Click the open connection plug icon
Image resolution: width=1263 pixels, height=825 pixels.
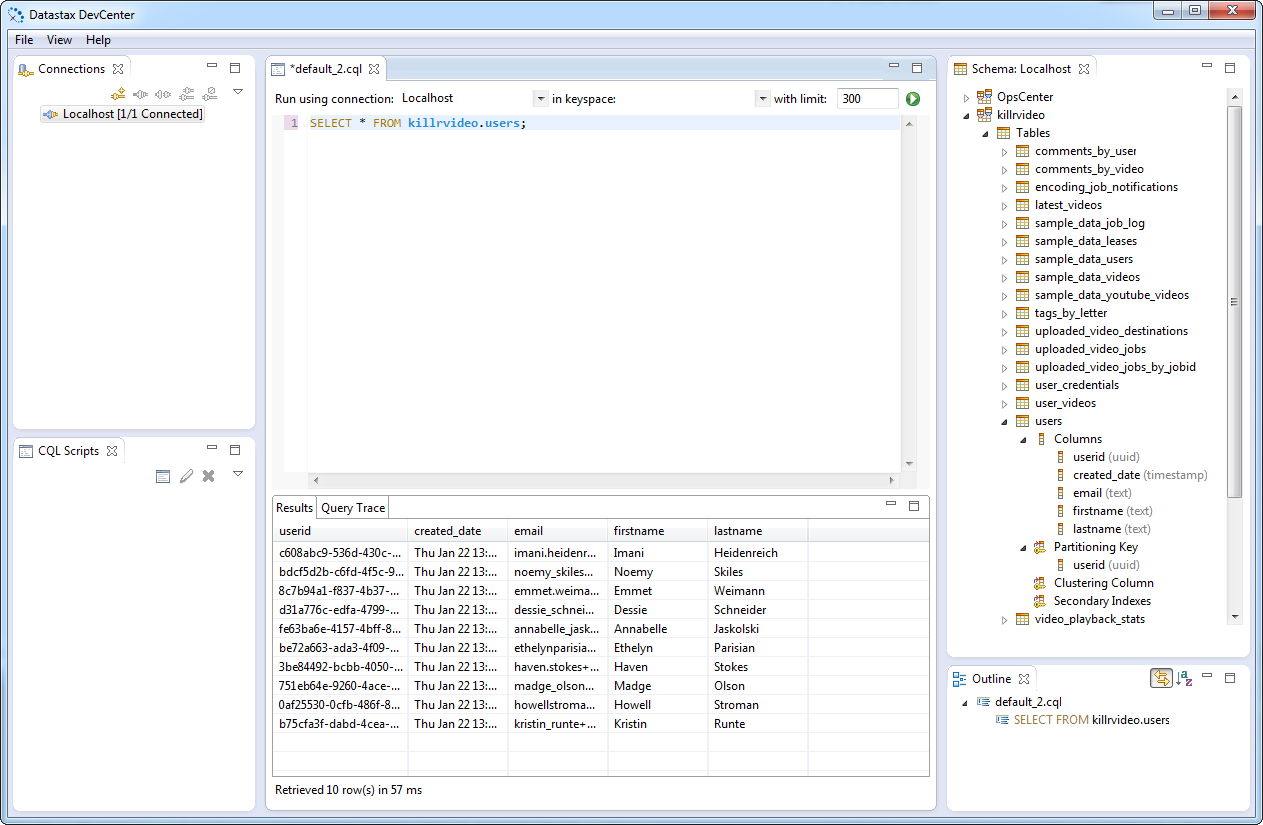[141, 93]
